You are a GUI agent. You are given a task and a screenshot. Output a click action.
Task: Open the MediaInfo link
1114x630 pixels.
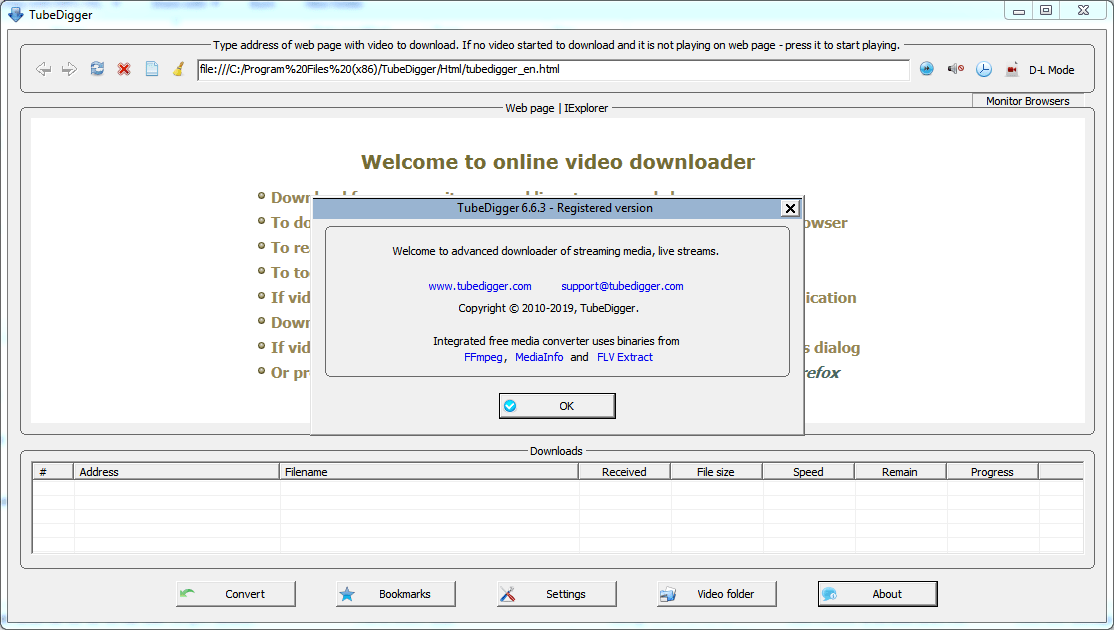539,357
